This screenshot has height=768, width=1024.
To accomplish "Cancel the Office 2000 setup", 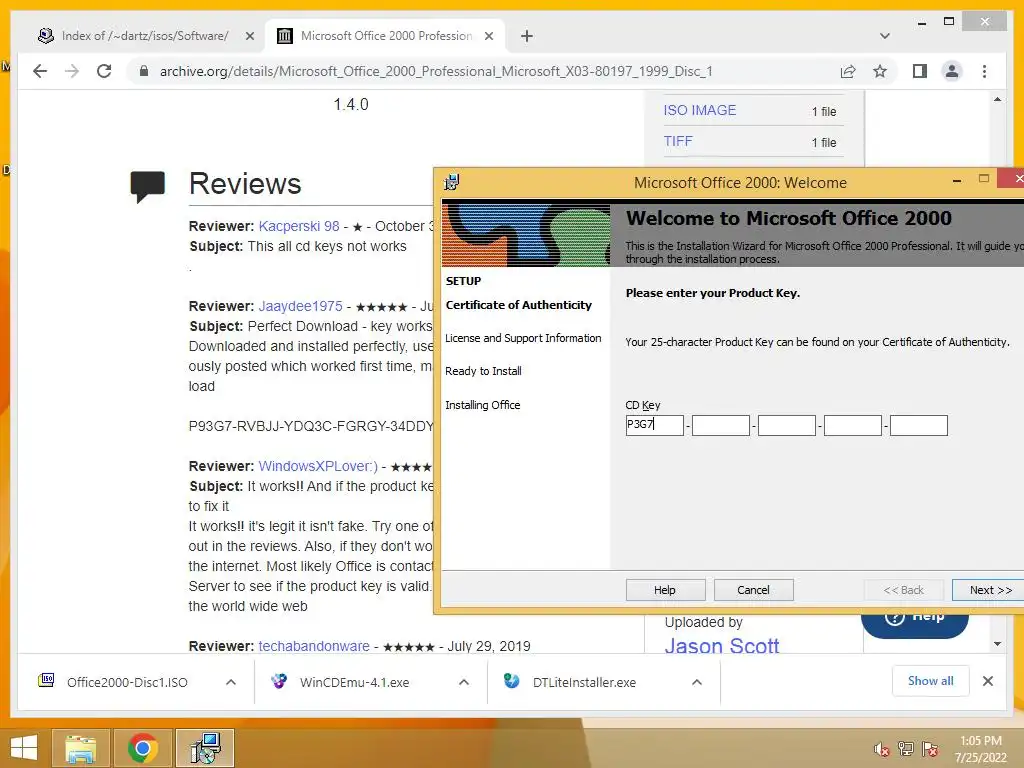I will point(753,590).
